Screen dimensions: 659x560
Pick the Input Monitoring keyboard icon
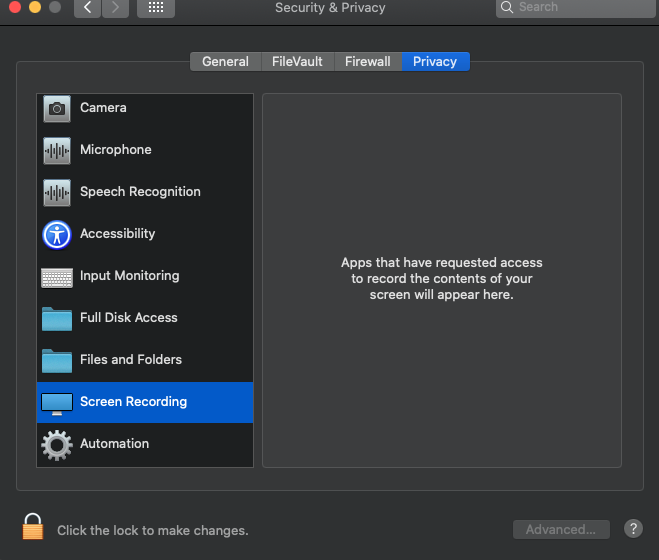point(57,277)
